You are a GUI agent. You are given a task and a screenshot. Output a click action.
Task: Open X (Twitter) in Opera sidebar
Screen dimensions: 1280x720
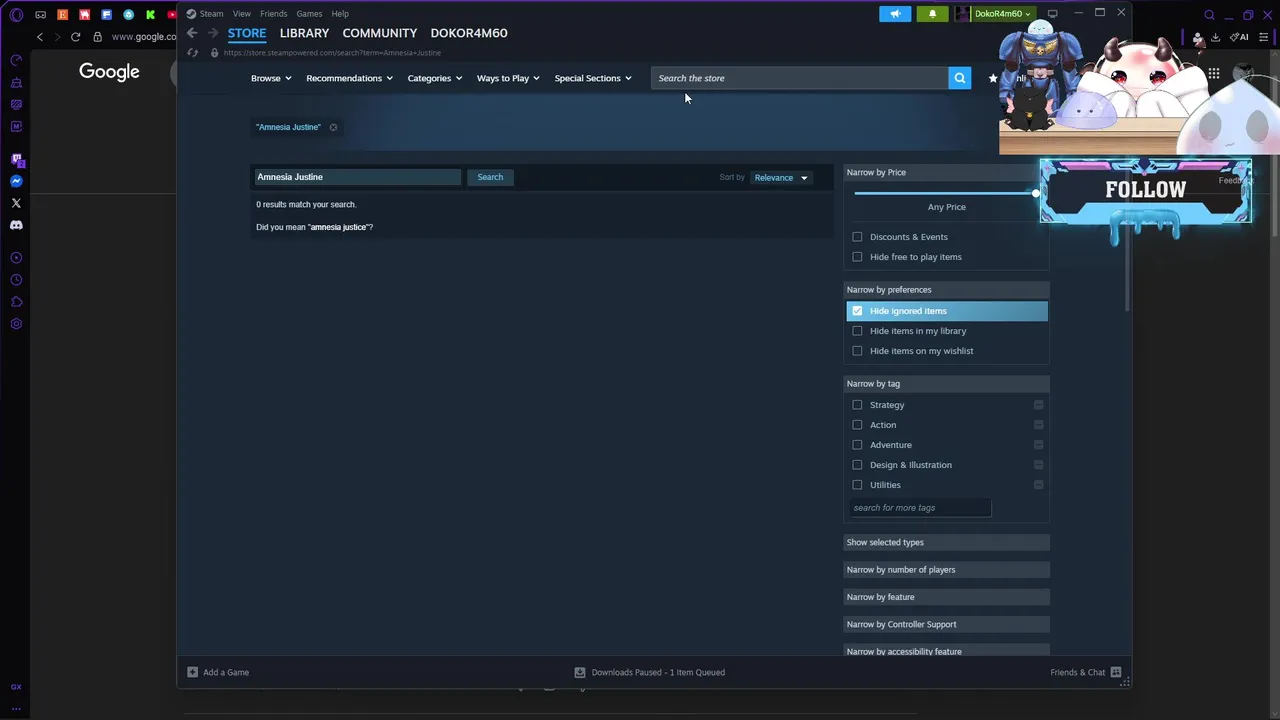coord(16,203)
